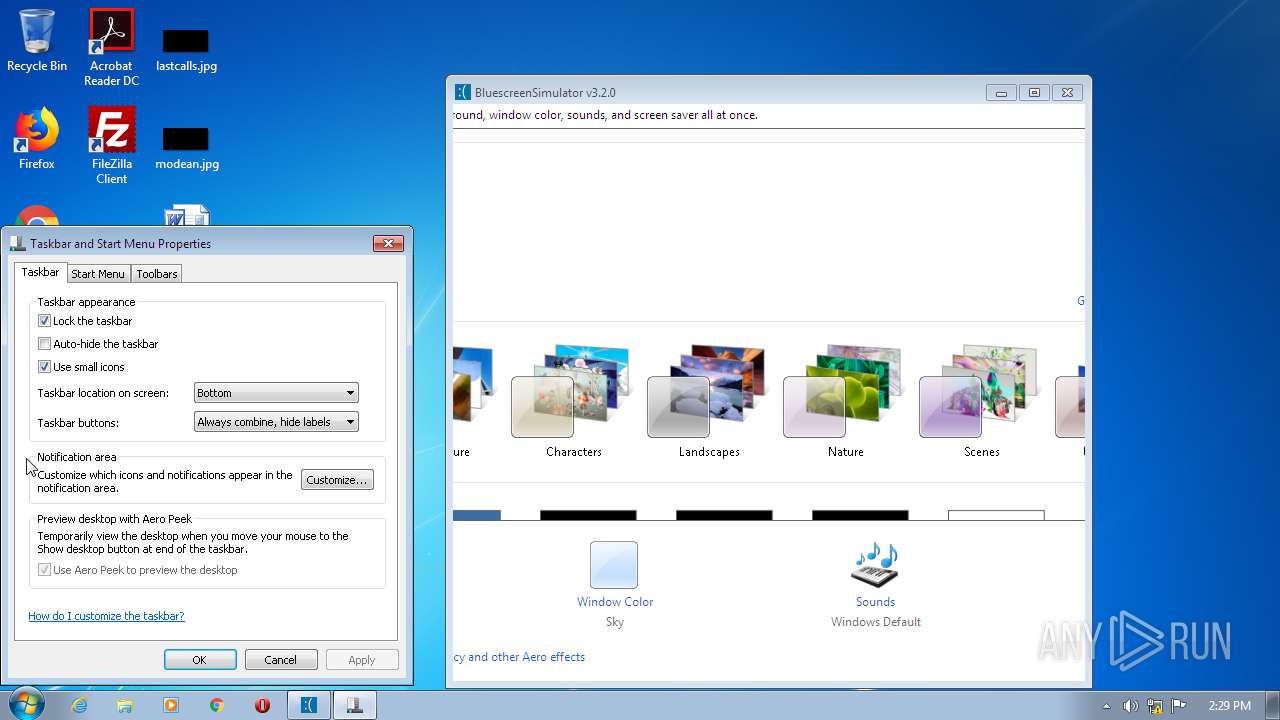1280x720 pixels.
Task: Close the Taskbar and Start Menu Properties dialog
Action: [x=388, y=244]
